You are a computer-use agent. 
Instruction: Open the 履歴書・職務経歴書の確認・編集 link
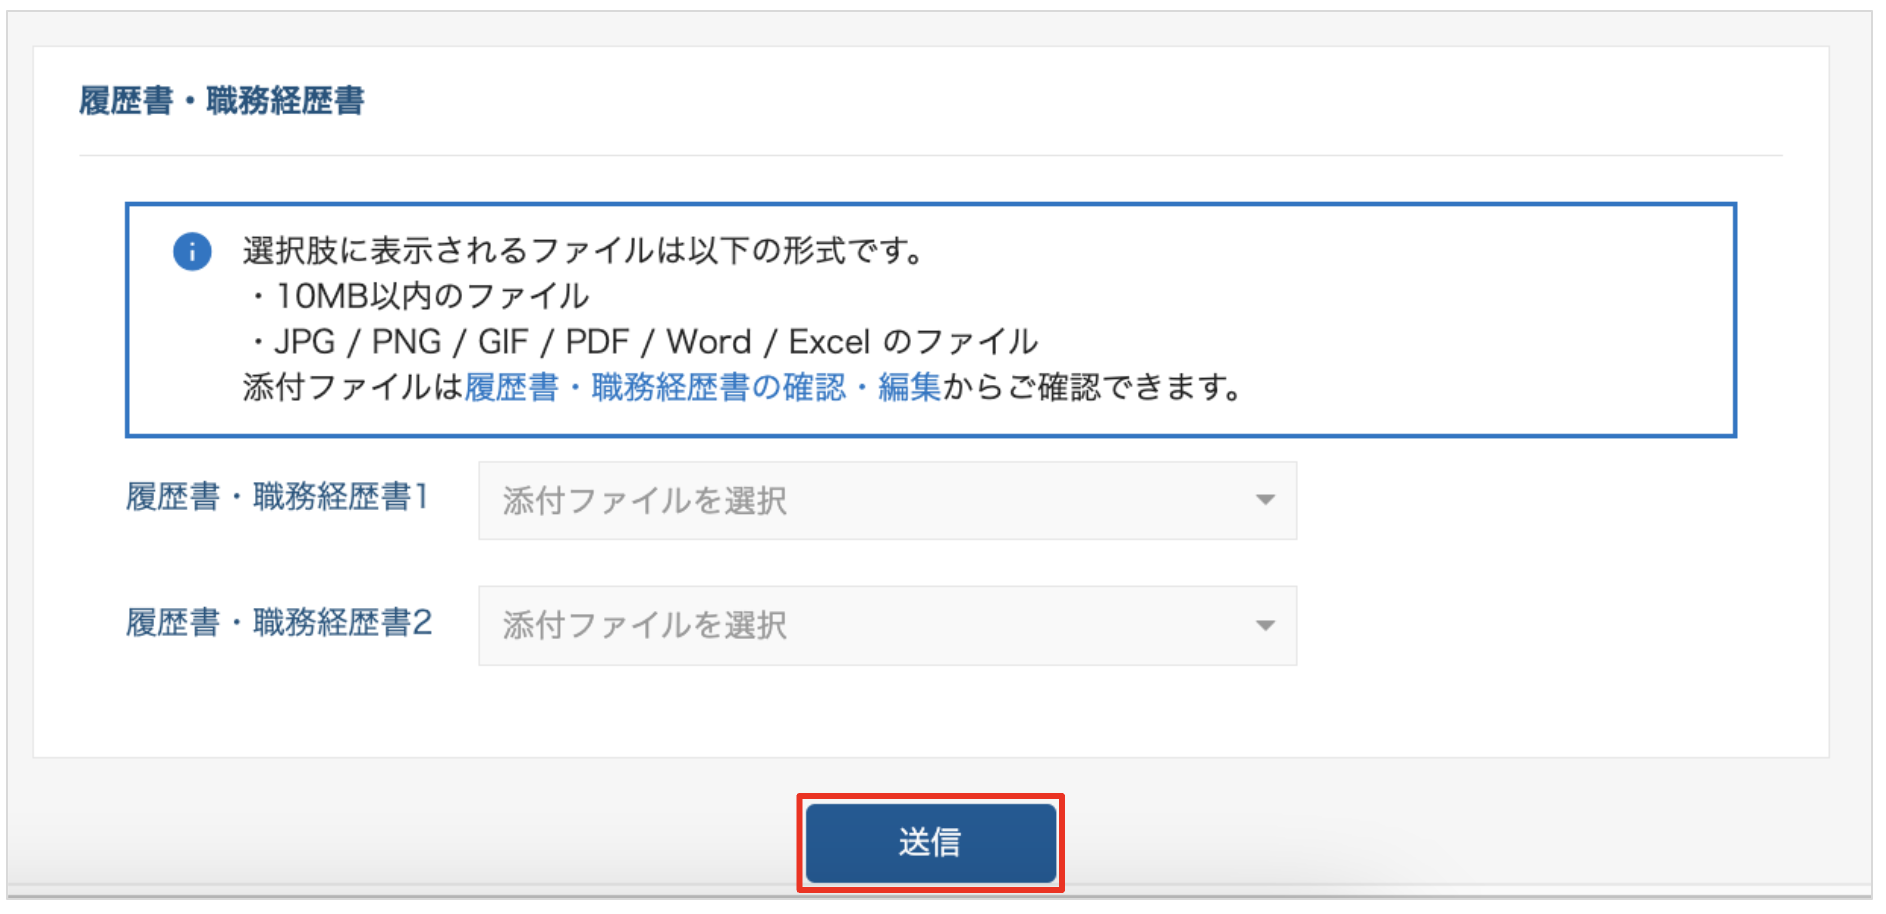pos(702,387)
